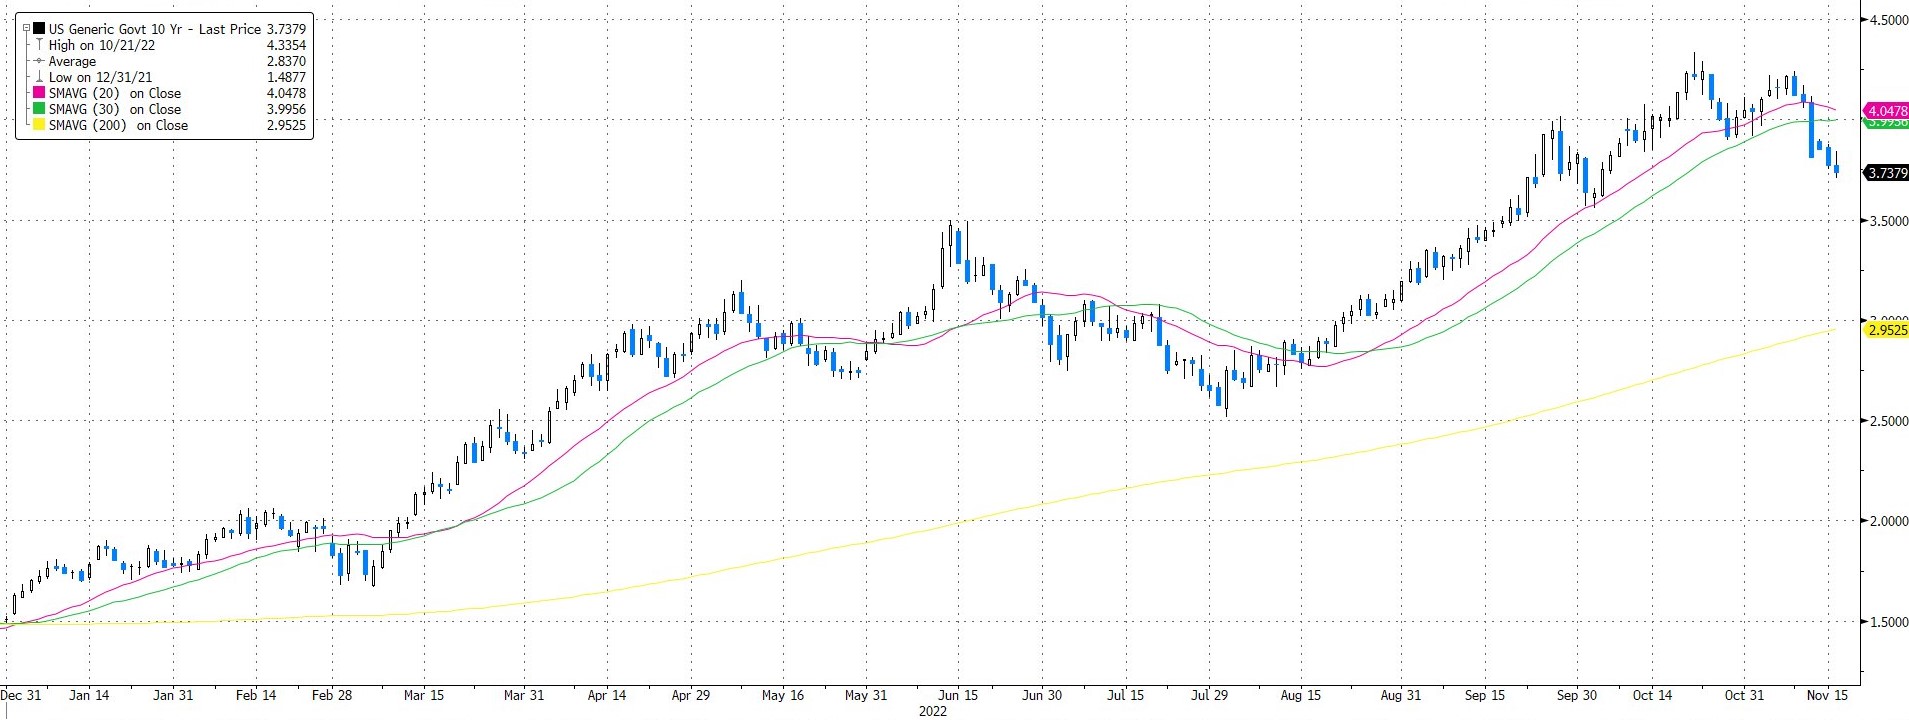Click the 'Jun 15' date axis label
The height and width of the screenshot is (720, 1909).
click(x=958, y=695)
